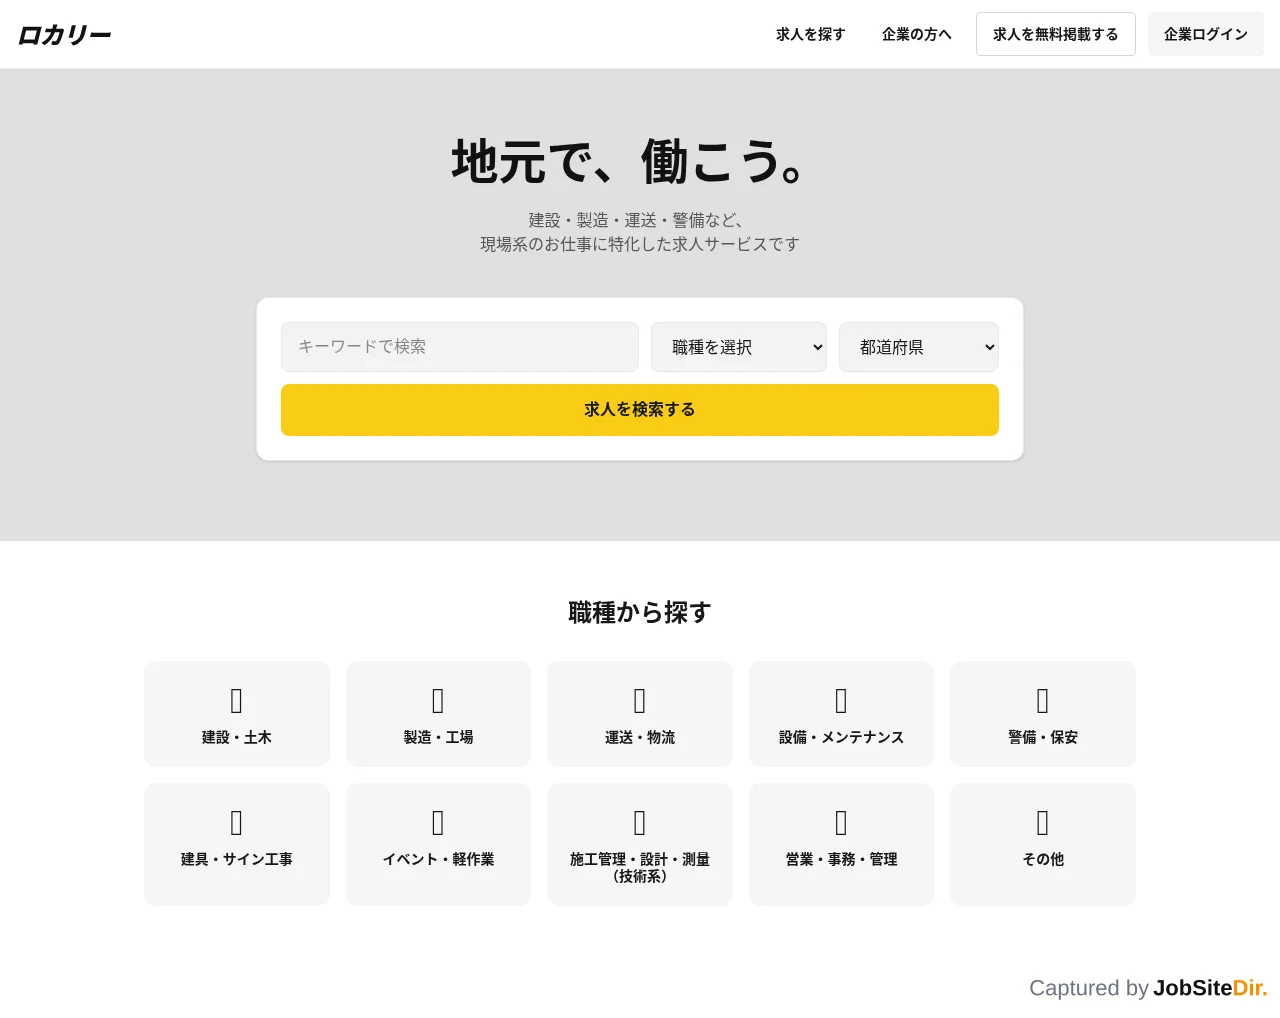Screen dimensions: 1280x1018
Task: Select the 施工管理・設計・測量（技術系） category card
Action: coord(640,844)
